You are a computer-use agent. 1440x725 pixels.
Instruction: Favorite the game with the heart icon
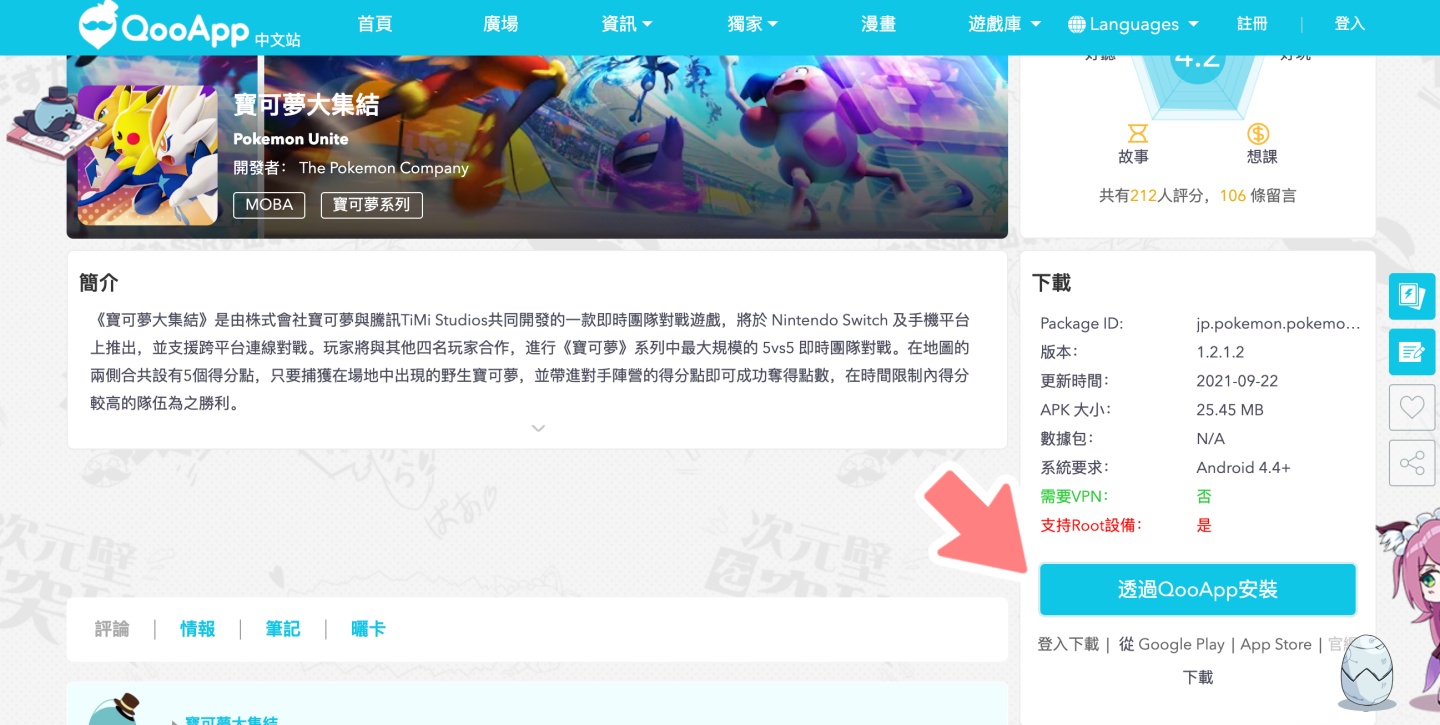click(x=1411, y=407)
